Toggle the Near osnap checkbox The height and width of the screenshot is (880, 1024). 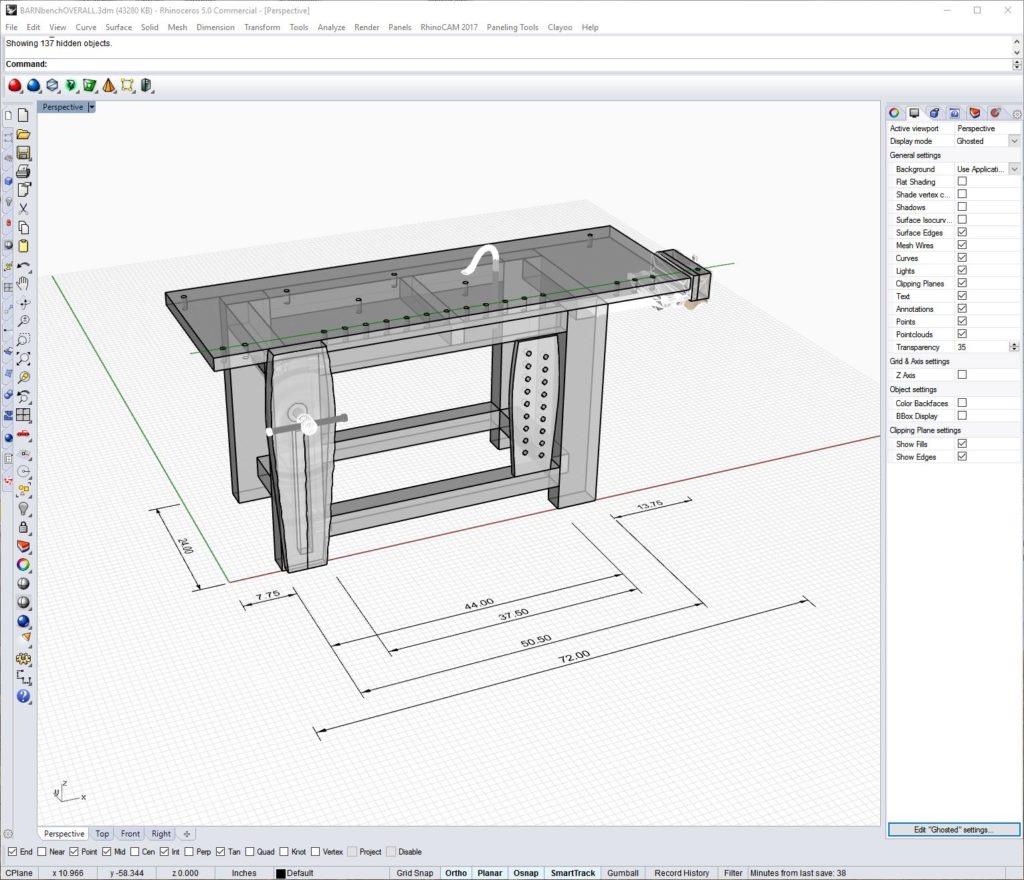tap(41, 852)
